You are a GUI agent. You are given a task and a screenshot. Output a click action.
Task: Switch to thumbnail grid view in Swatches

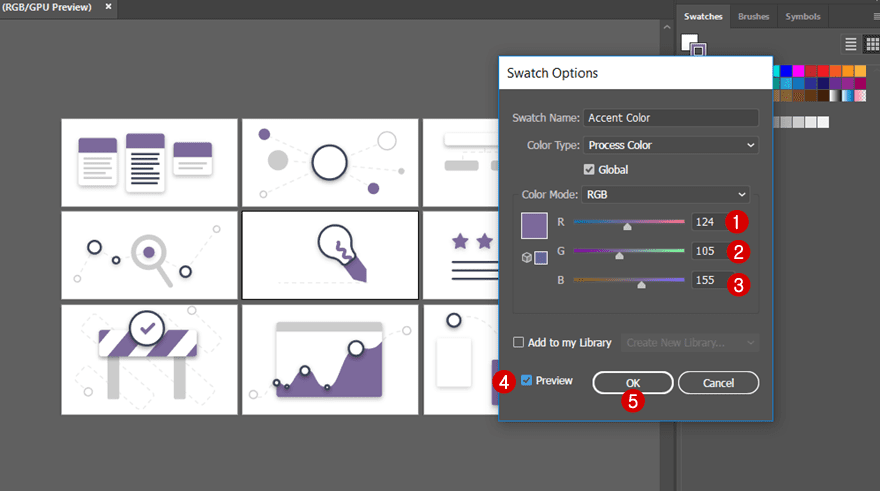pos(871,44)
